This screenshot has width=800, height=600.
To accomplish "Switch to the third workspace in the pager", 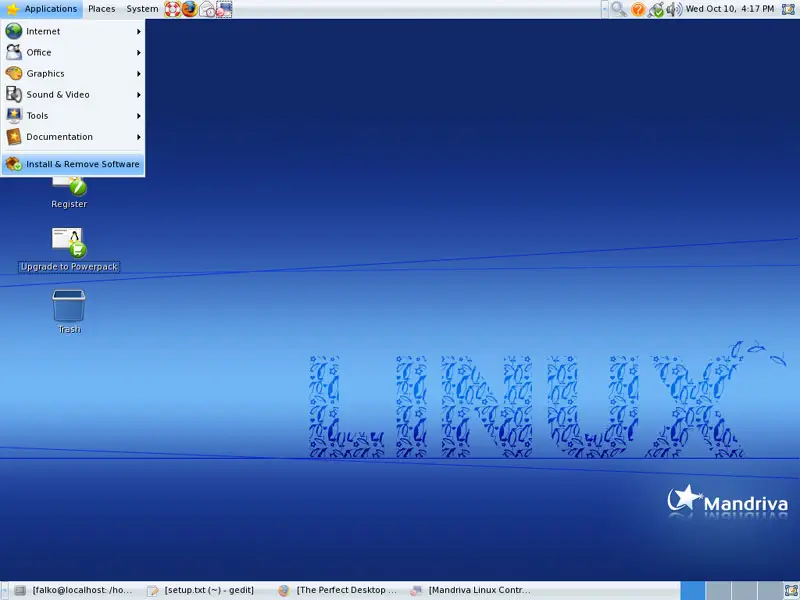I will 744,590.
